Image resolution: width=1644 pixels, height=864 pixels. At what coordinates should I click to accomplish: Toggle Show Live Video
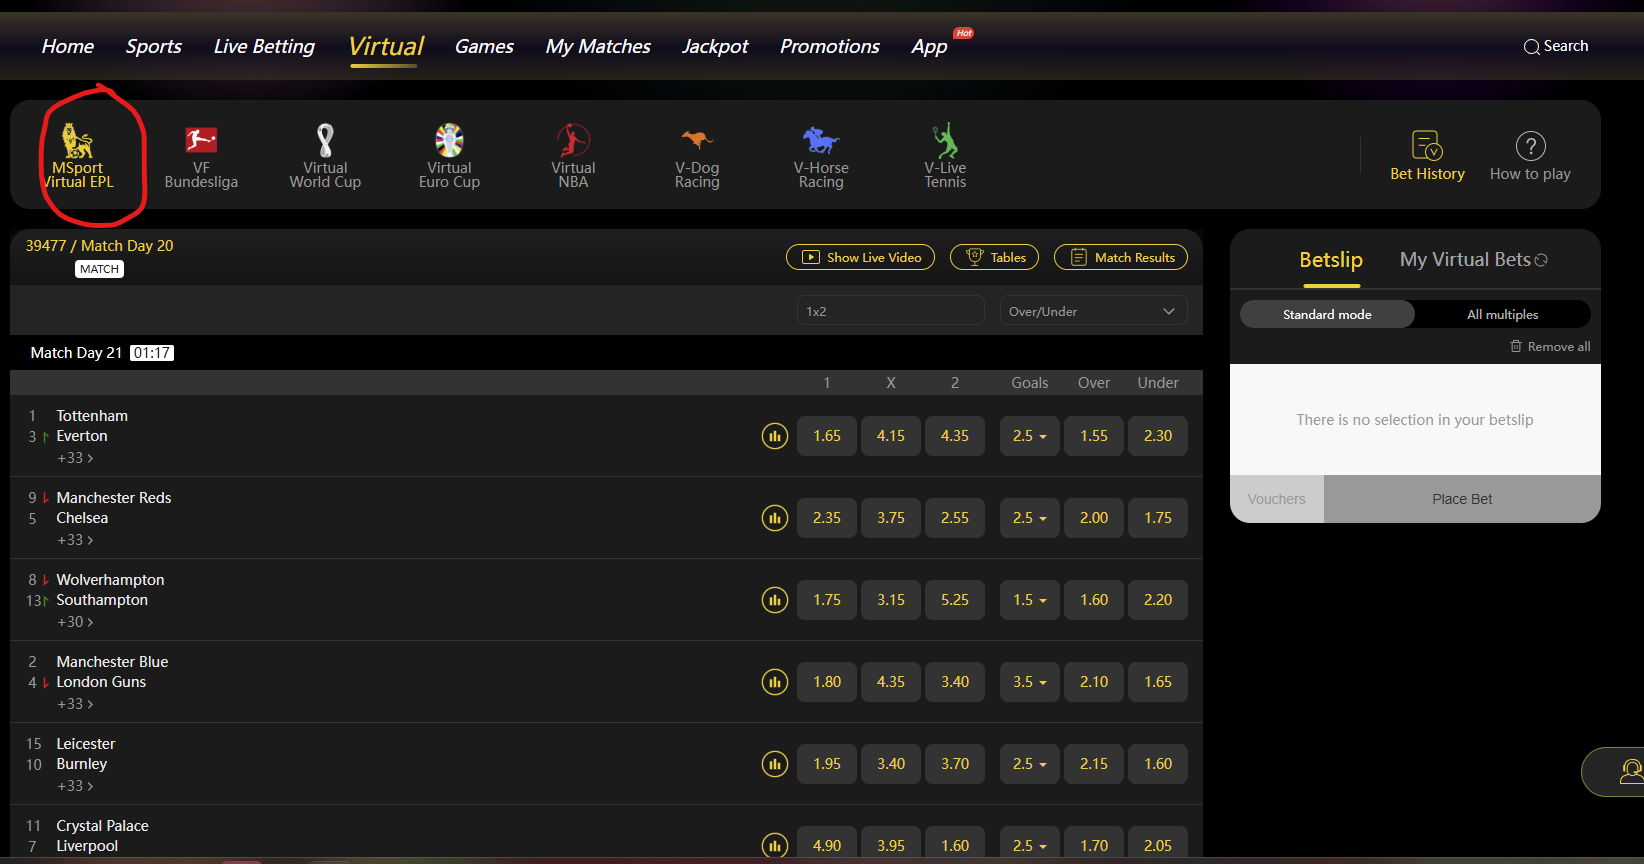point(860,257)
